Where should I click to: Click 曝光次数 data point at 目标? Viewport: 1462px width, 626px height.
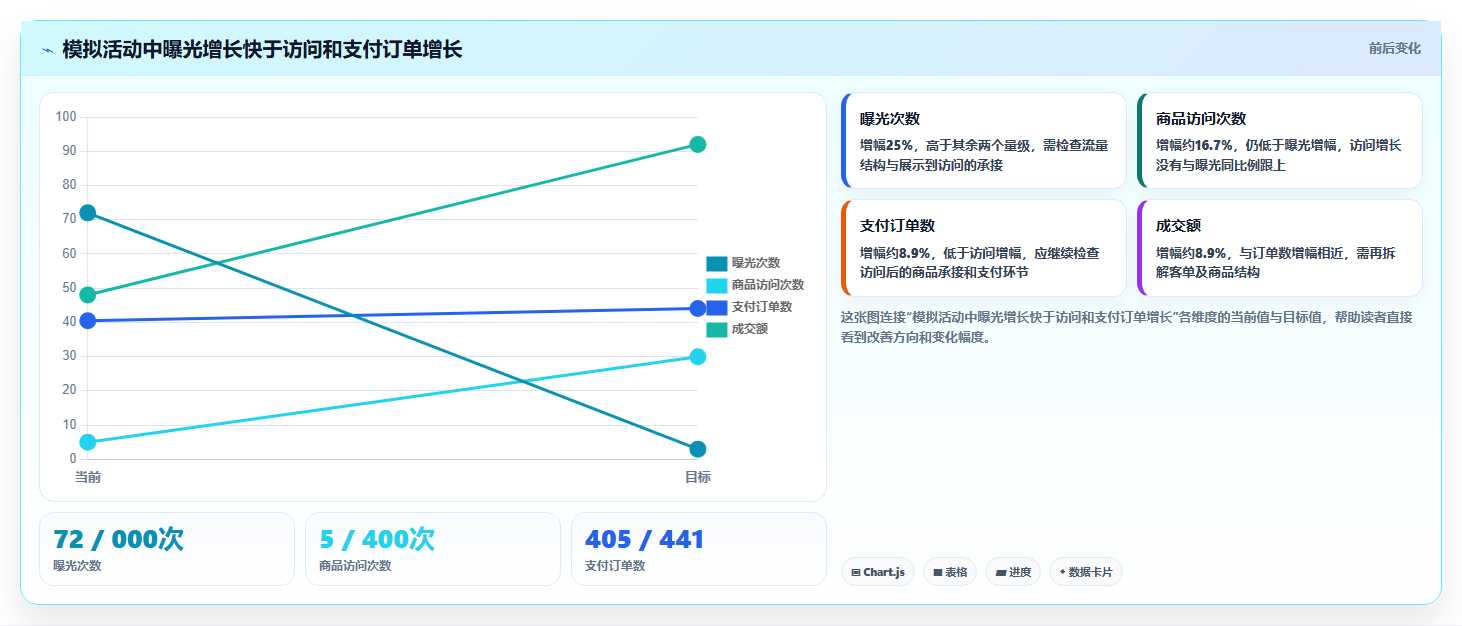tap(698, 449)
